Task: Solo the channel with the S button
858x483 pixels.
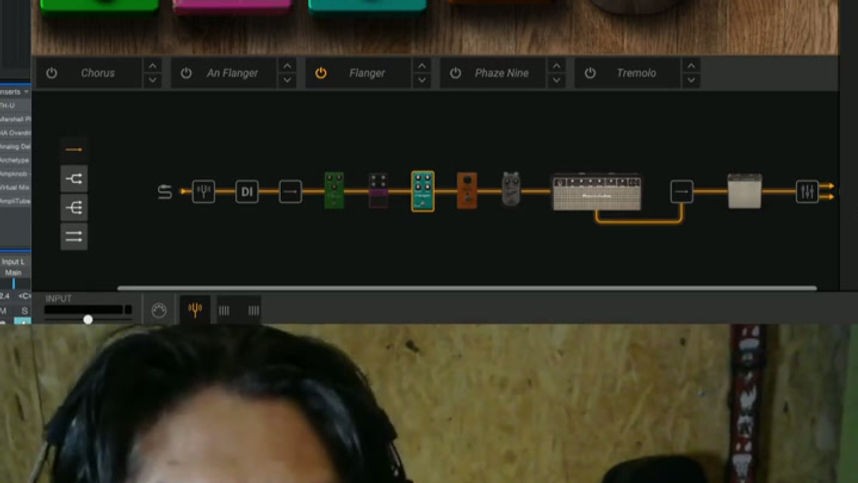Action: click(x=24, y=311)
